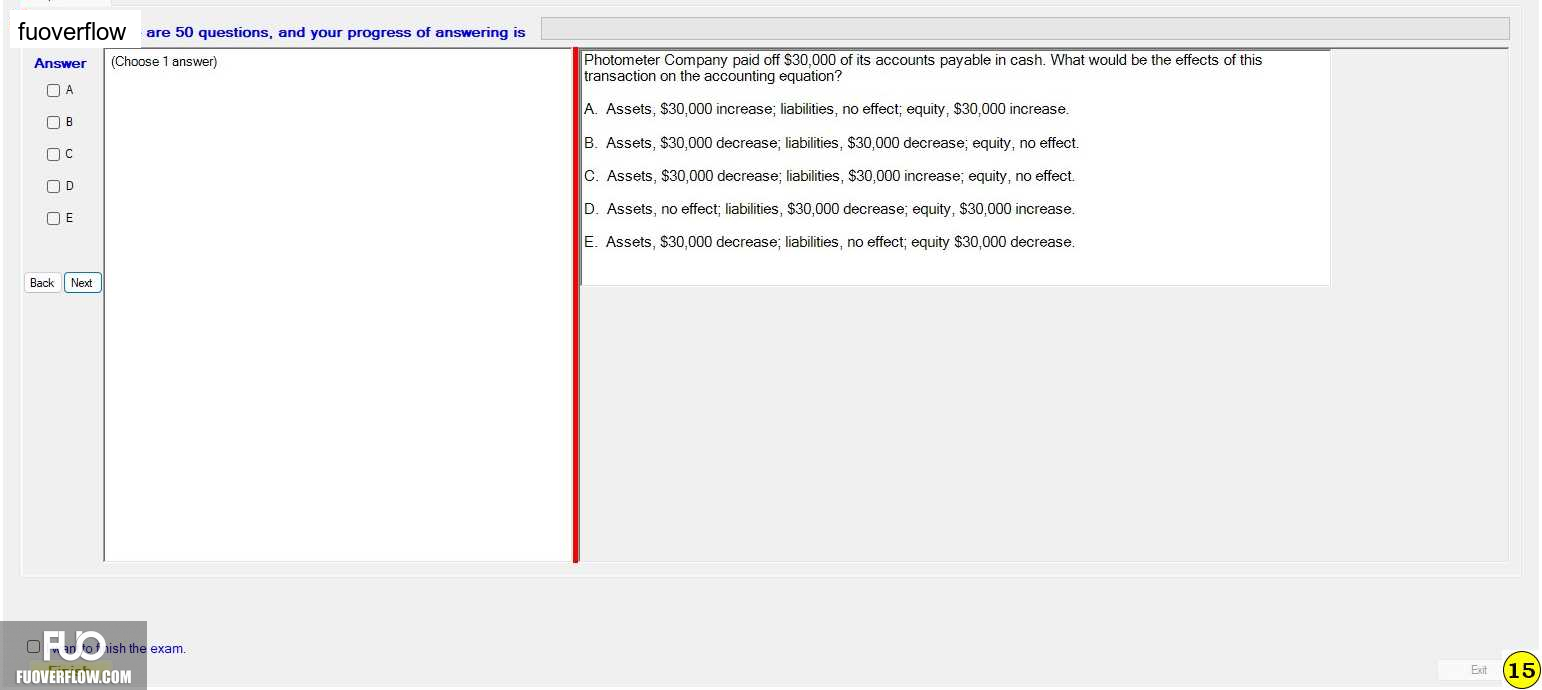Screen dimensions: 1542x690
Task: Click the Exit button
Action: [x=1478, y=670]
